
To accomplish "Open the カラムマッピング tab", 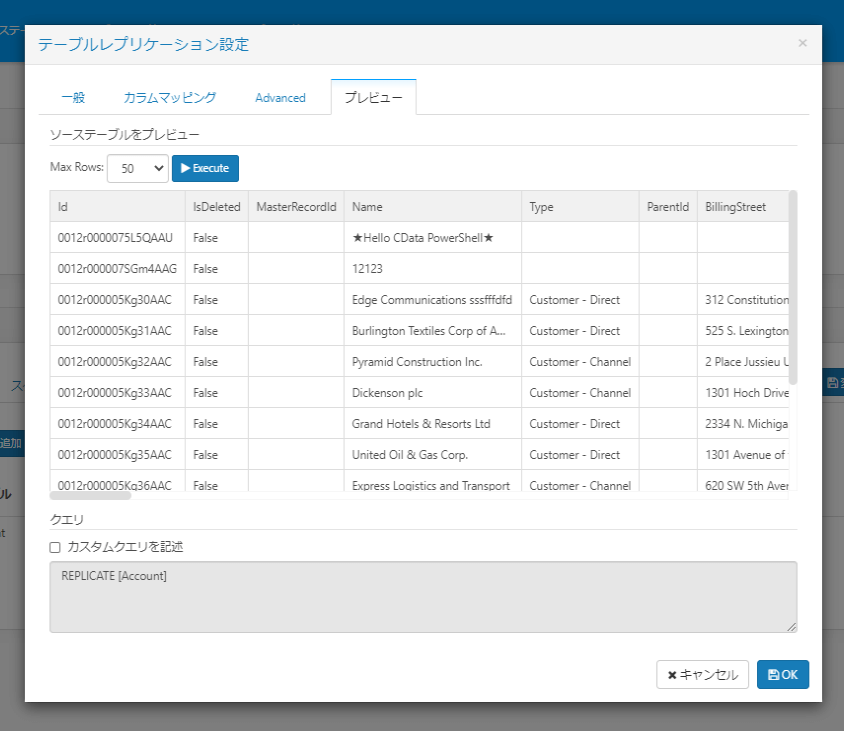I will (x=170, y=98).
